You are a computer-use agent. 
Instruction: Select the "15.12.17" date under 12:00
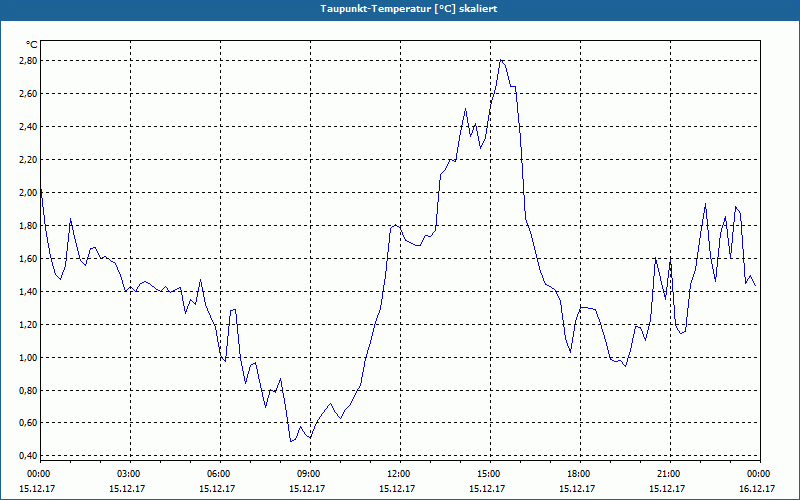tap(397, 488)
